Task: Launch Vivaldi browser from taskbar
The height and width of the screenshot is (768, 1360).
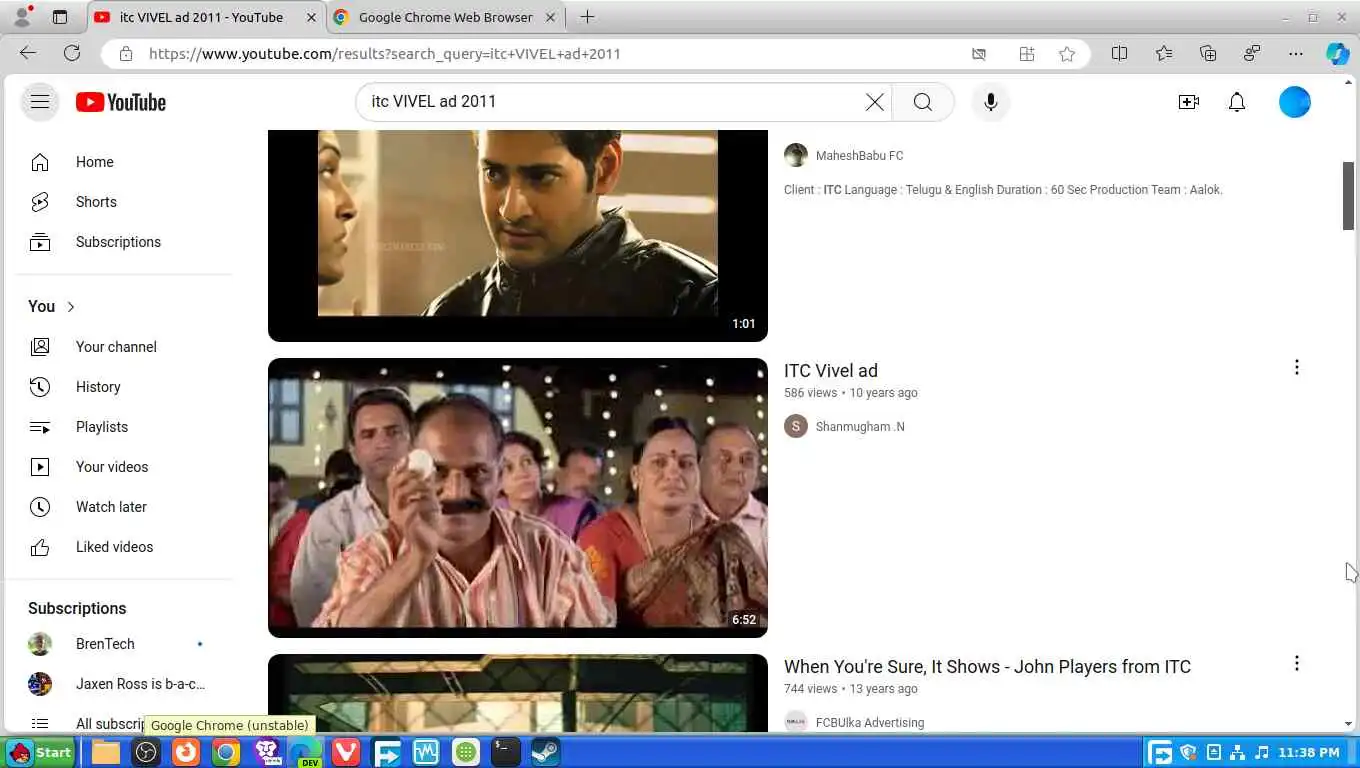Action: tap(345, 752)
